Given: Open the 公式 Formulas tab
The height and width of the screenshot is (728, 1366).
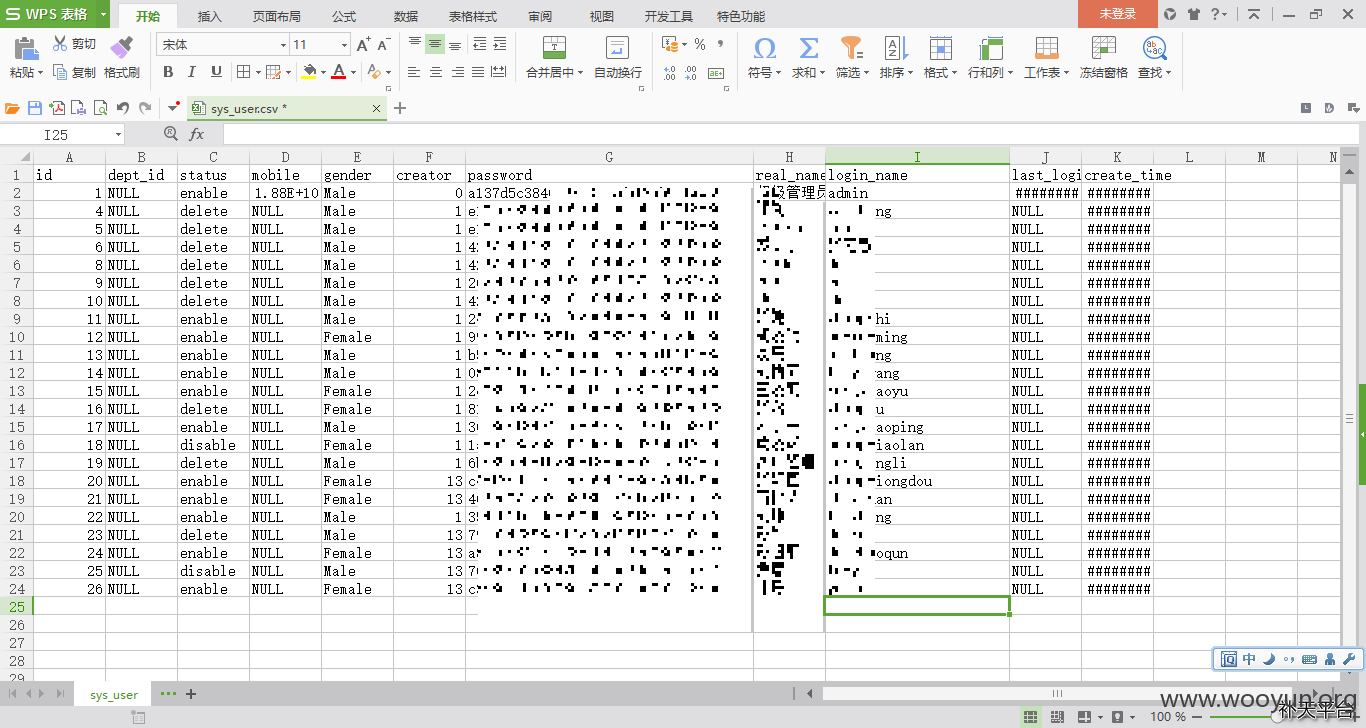Looking at the screenshot, I should tap(344, 16).
